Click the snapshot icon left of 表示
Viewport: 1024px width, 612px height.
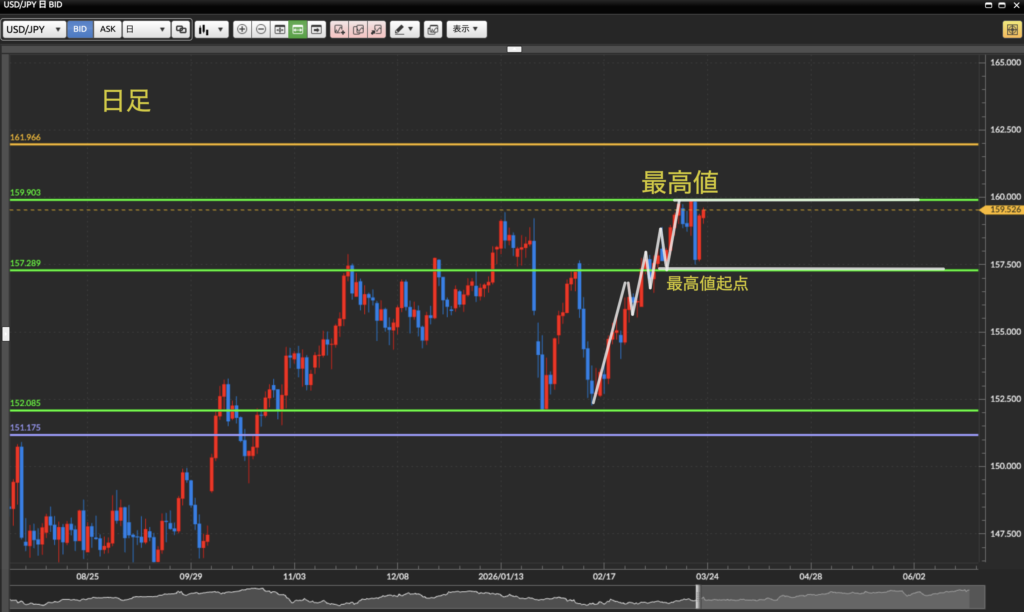point(432,30)
